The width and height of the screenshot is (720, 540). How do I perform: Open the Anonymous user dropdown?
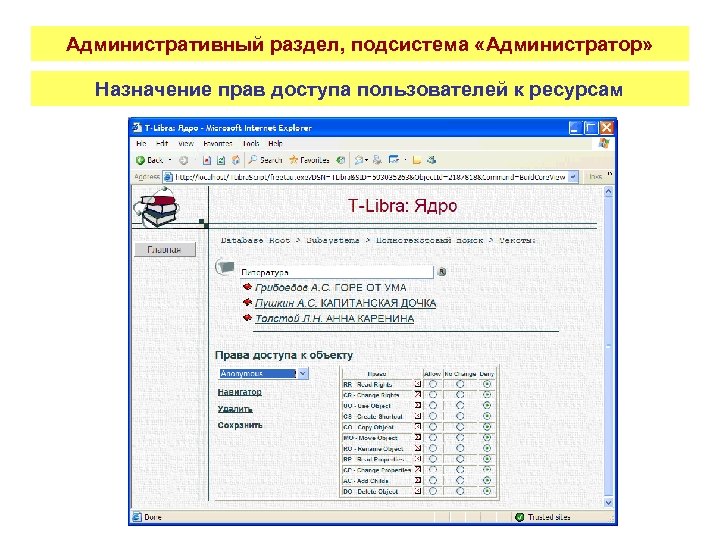pyautogui.click(x=303, y=373)
